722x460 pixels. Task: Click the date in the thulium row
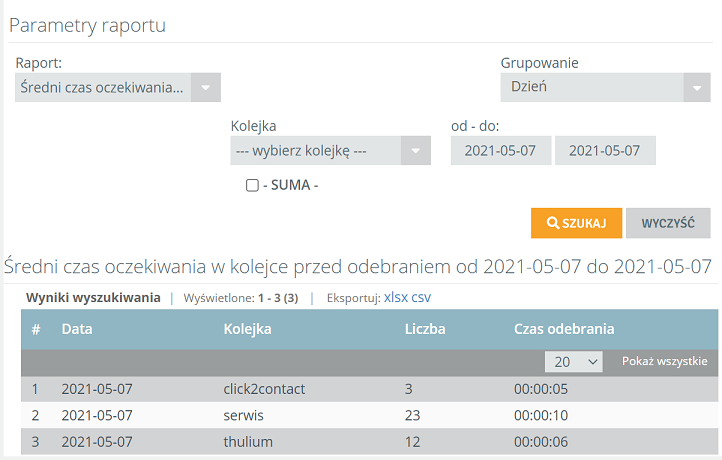(x=97, y=442)
